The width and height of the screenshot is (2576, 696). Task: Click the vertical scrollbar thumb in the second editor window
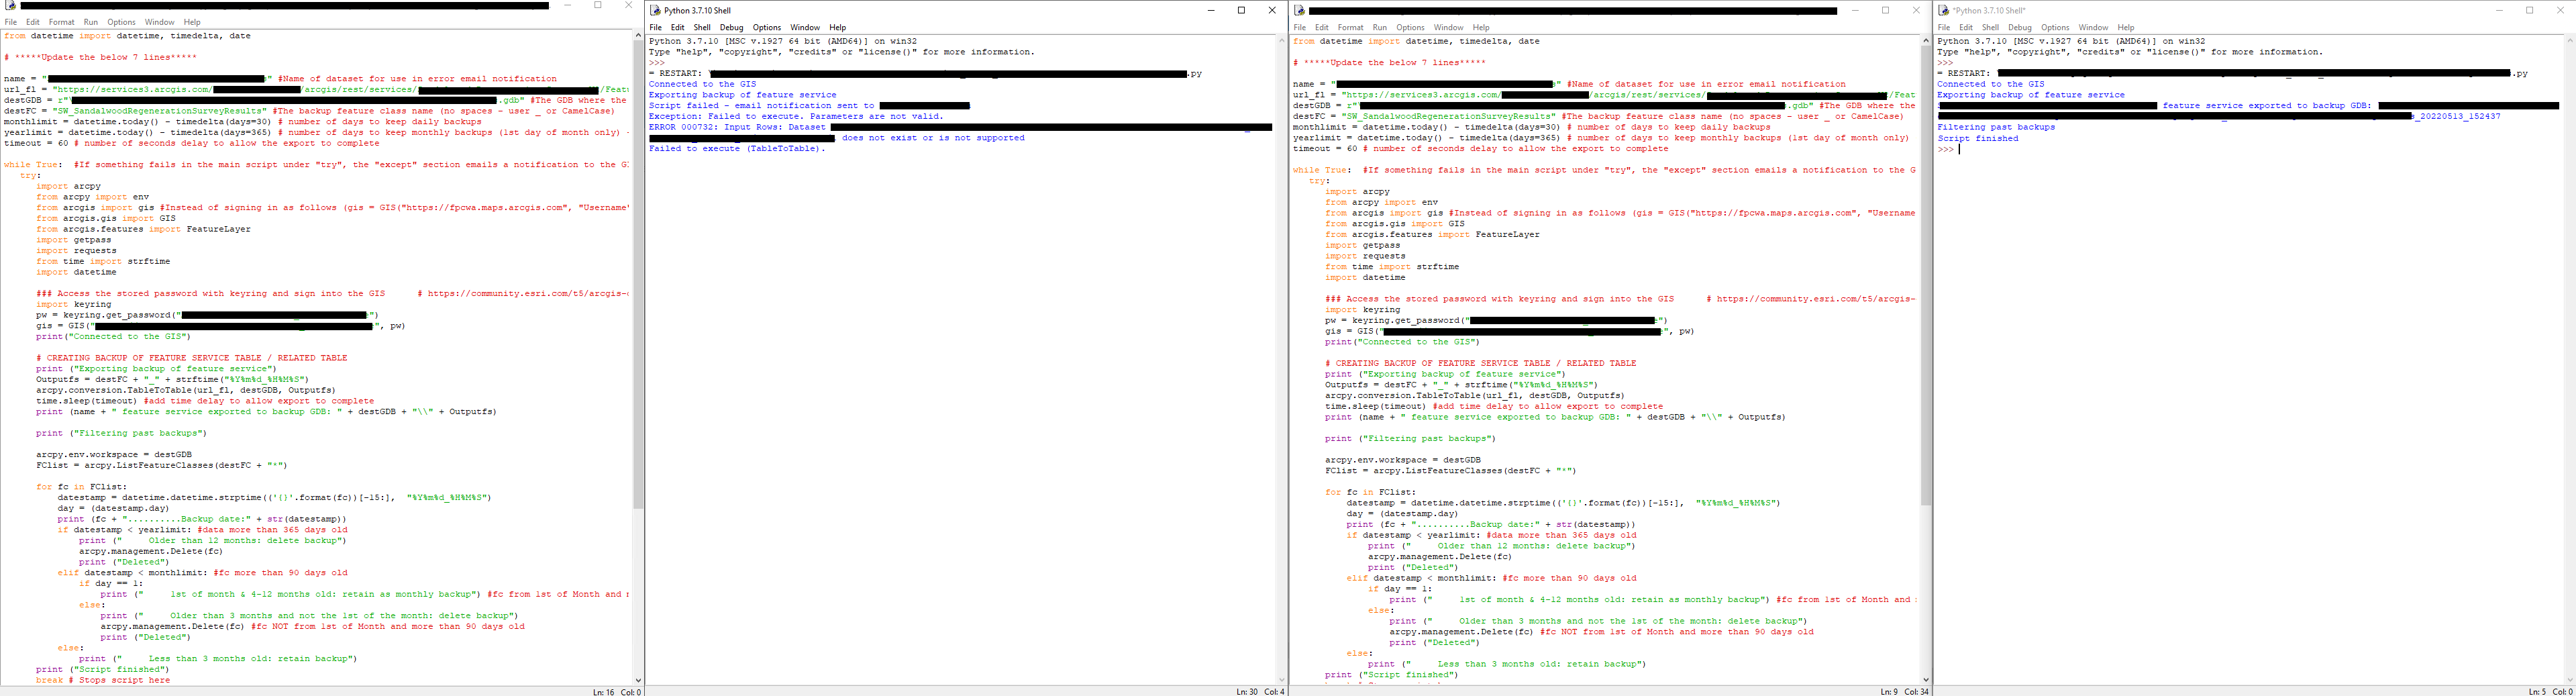click(x=1926, y=275)
